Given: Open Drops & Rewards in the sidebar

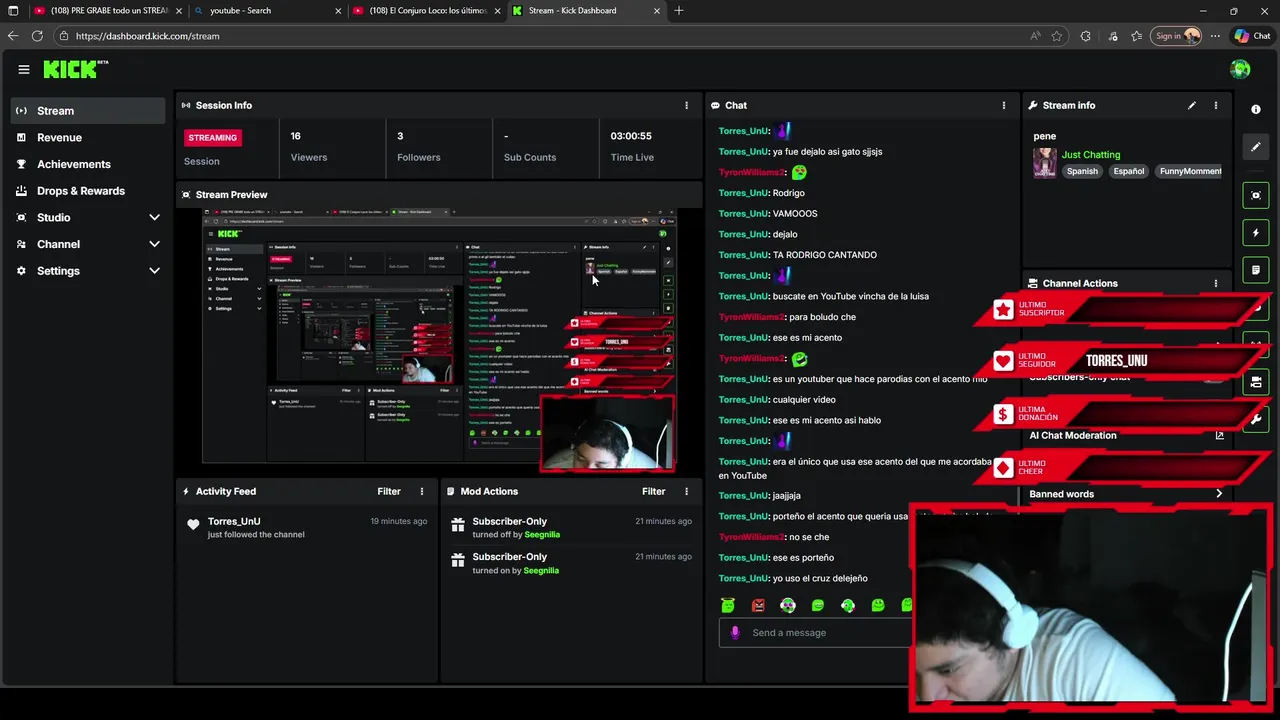Looking at the screenshot, I should pyautogui.click(x=87, y=191).
